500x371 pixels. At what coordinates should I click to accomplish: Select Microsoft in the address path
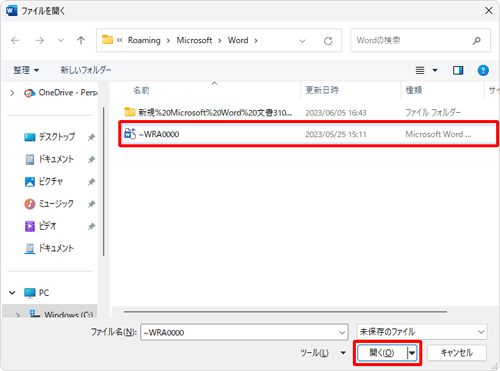(x=194, y=40)
